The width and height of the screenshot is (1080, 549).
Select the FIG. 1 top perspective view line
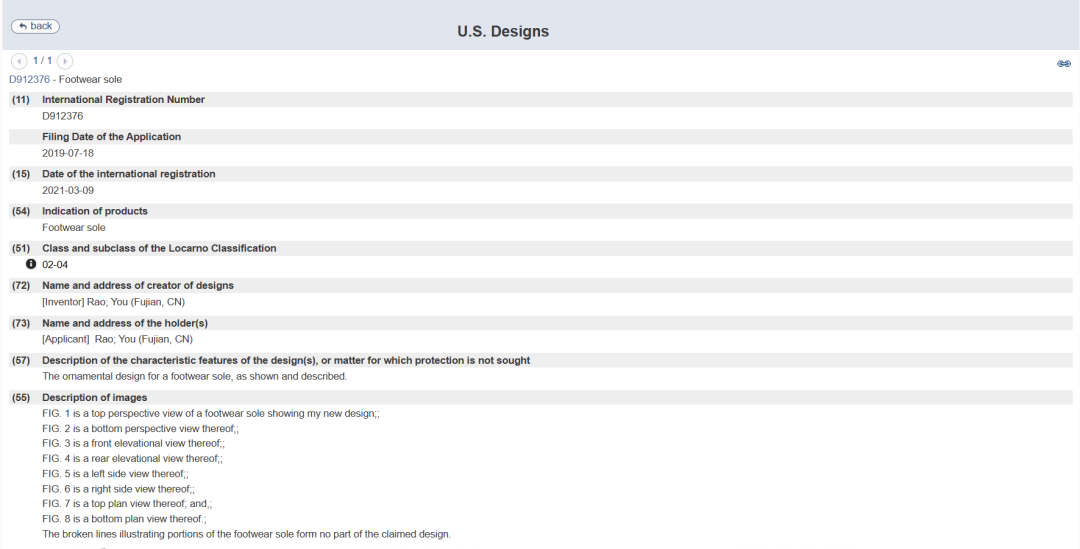click(211, 413)
